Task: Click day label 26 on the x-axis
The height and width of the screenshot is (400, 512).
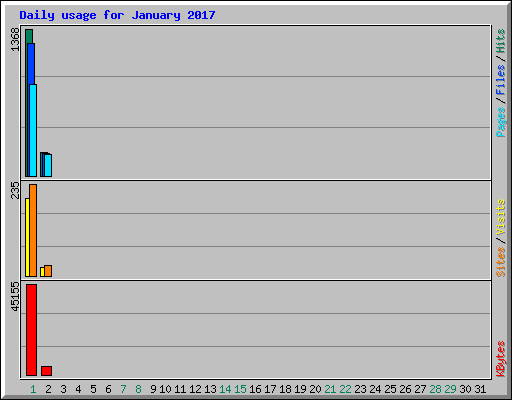Action: click(x=405, y=389)
